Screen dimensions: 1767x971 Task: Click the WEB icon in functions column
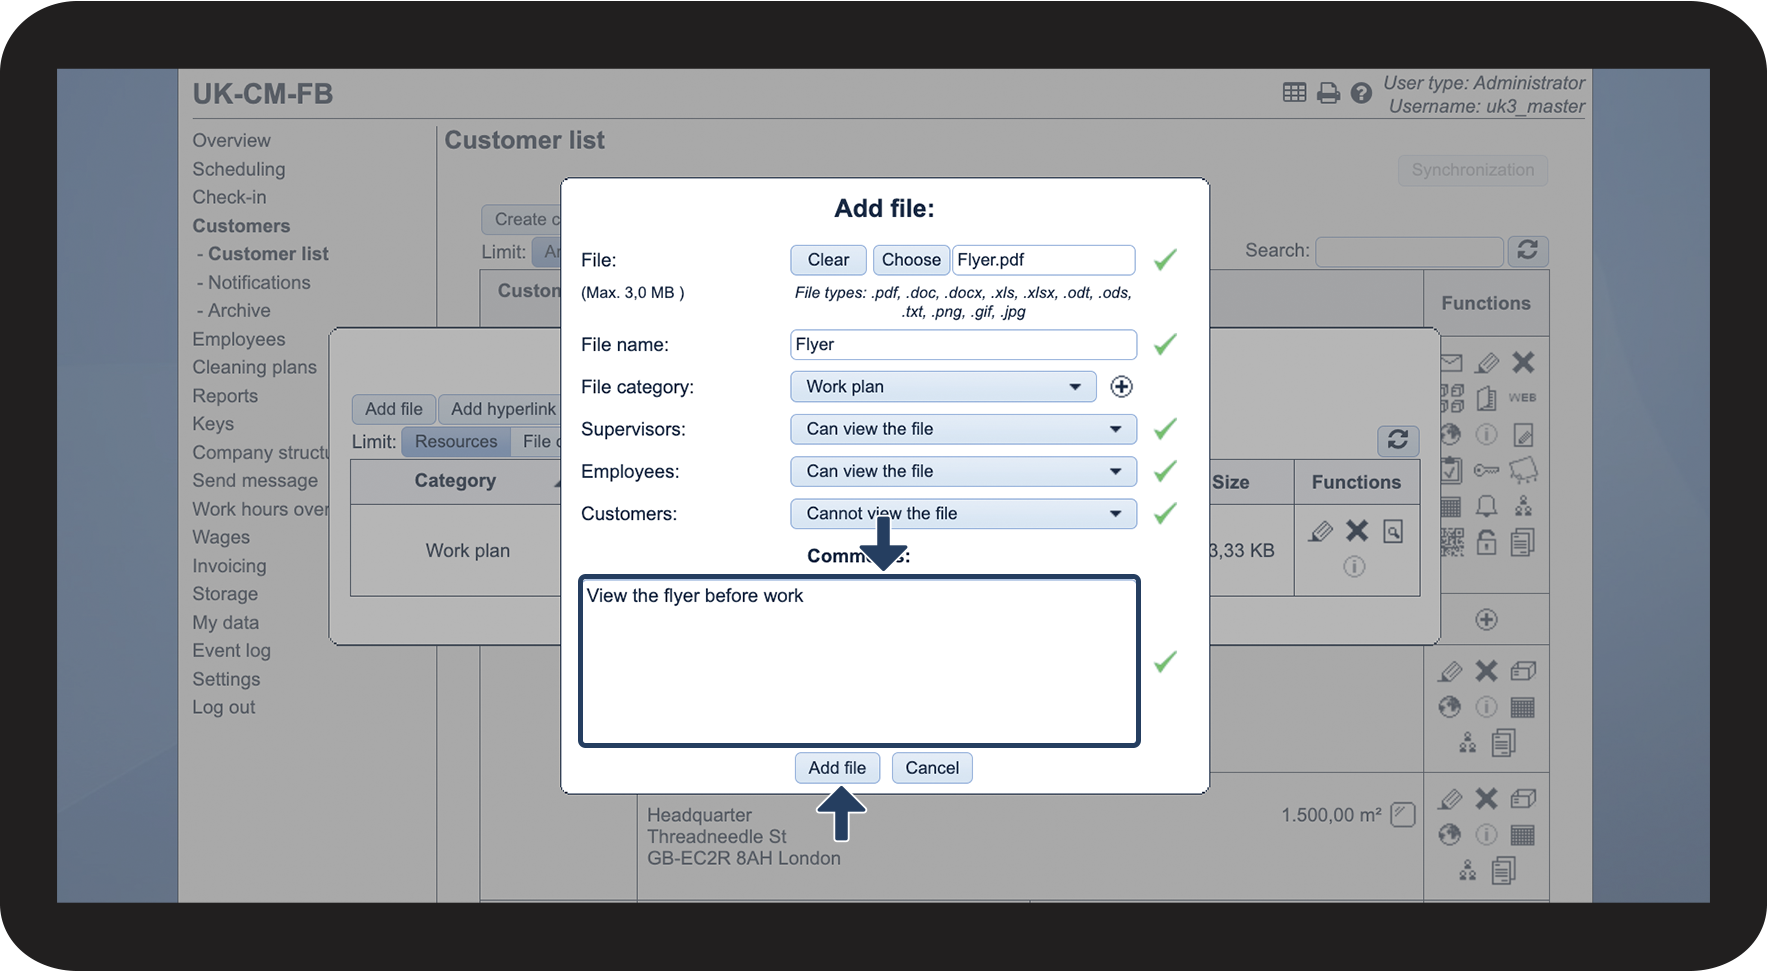pyautogui.click(x=1522, y=398)
